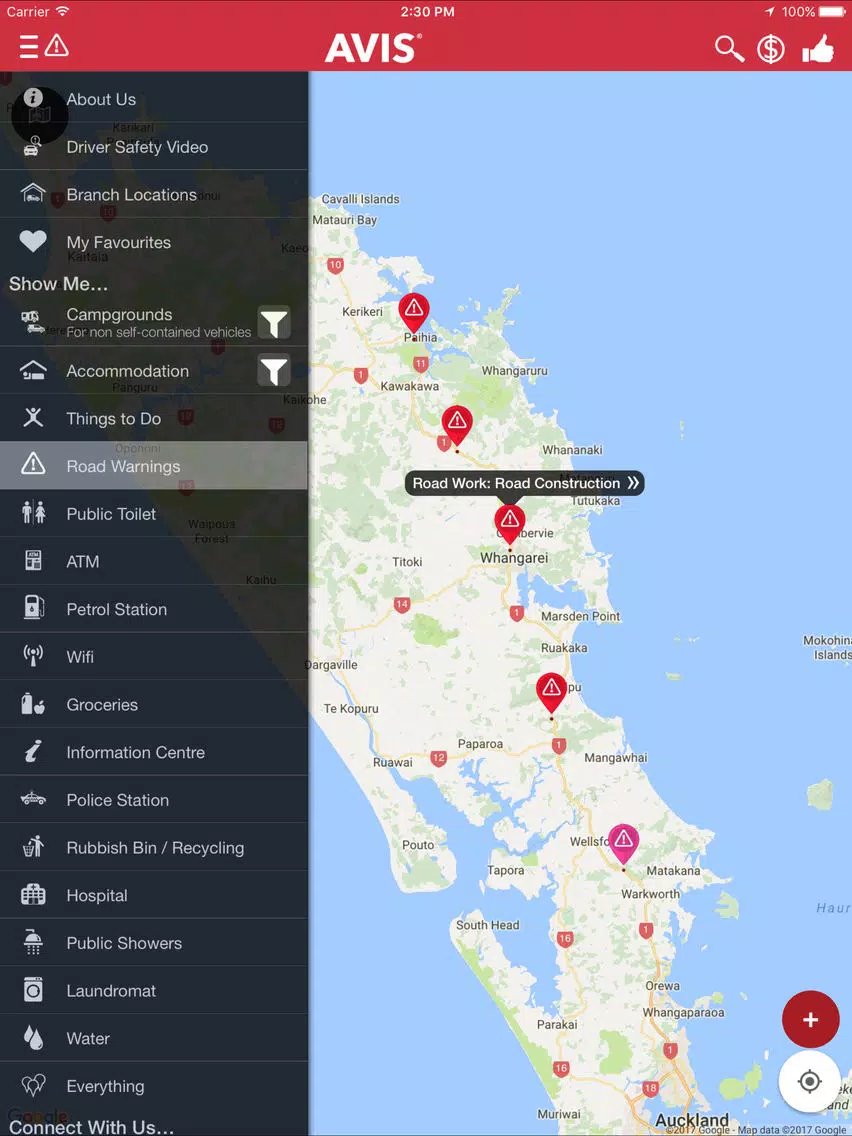Click the Petrol Station pump icon
The image size is (852, 1136).
33,608
